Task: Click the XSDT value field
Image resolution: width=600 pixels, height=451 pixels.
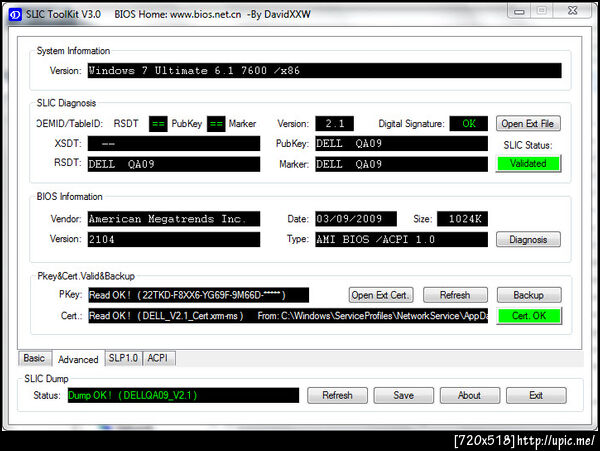Action: pyautogui.click(x=174, y=144)
